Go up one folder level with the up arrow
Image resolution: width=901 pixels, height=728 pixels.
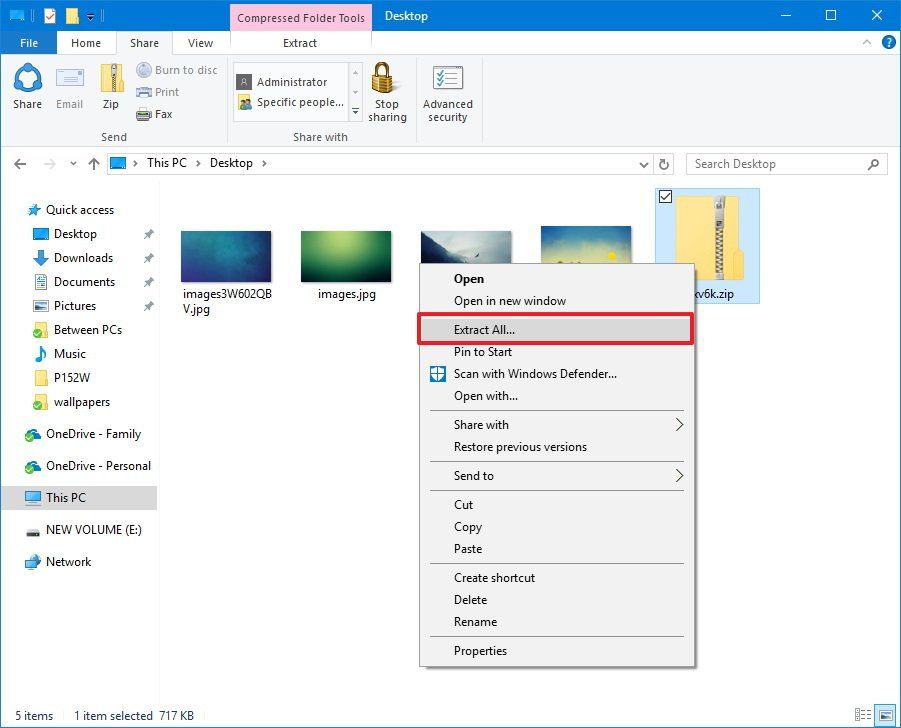pos(93,164)
